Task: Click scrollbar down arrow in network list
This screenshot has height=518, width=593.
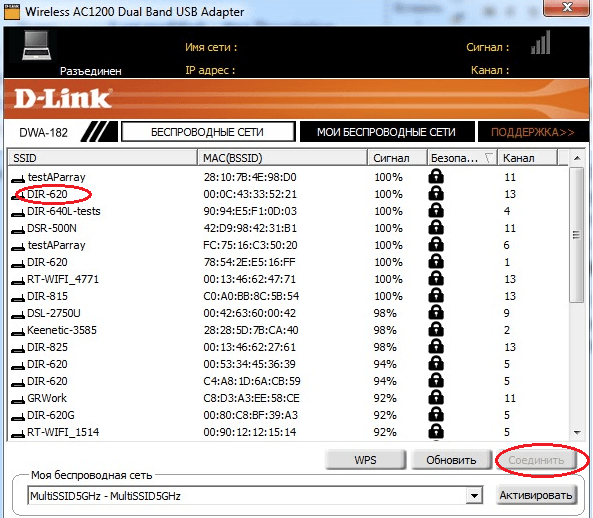Action: [x=577, y=432]
